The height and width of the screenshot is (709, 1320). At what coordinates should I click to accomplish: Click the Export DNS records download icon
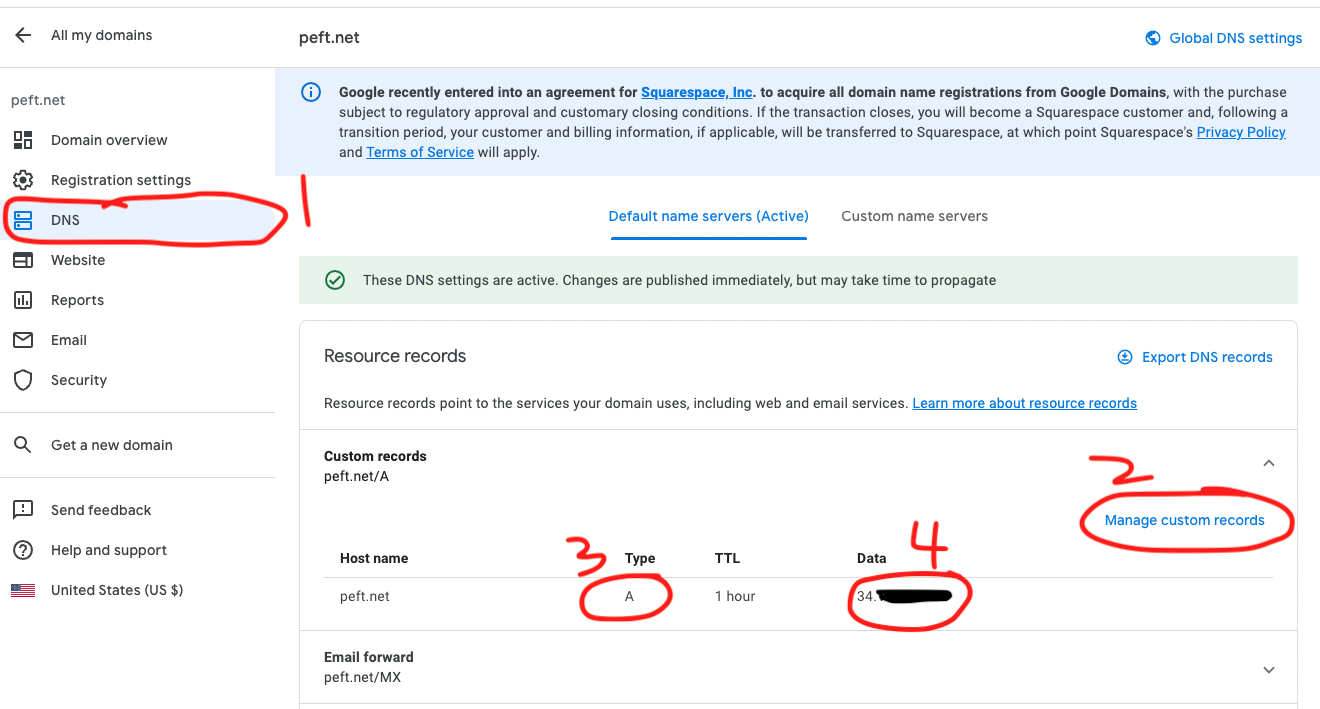click(x=1125, y=356)
